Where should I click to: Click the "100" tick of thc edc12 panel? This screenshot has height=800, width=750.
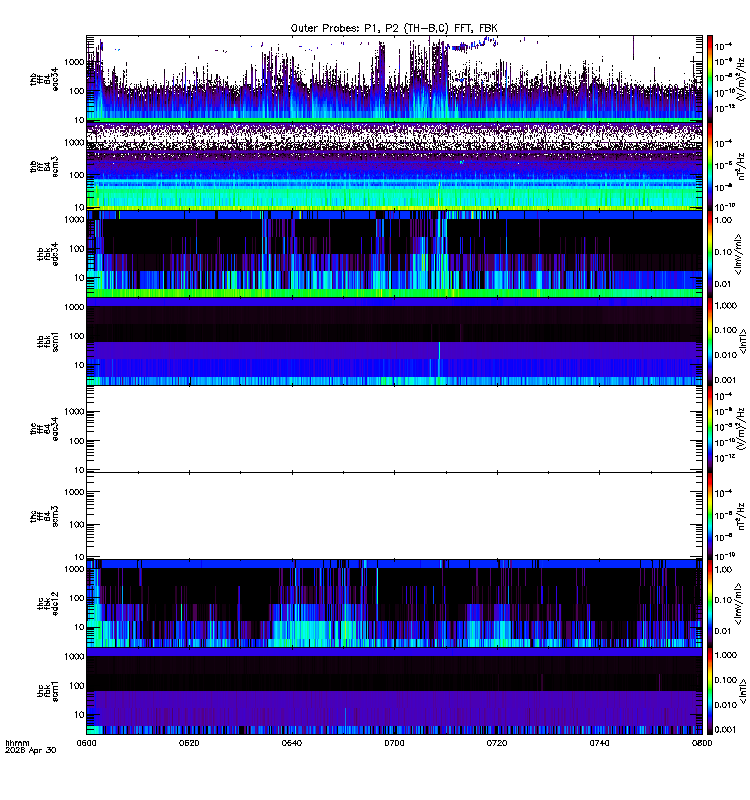[77, 598]
